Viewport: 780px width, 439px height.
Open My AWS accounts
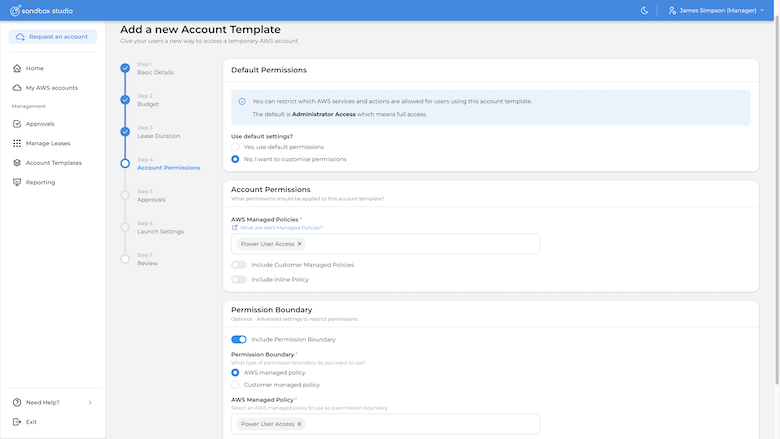coord(53,88)
